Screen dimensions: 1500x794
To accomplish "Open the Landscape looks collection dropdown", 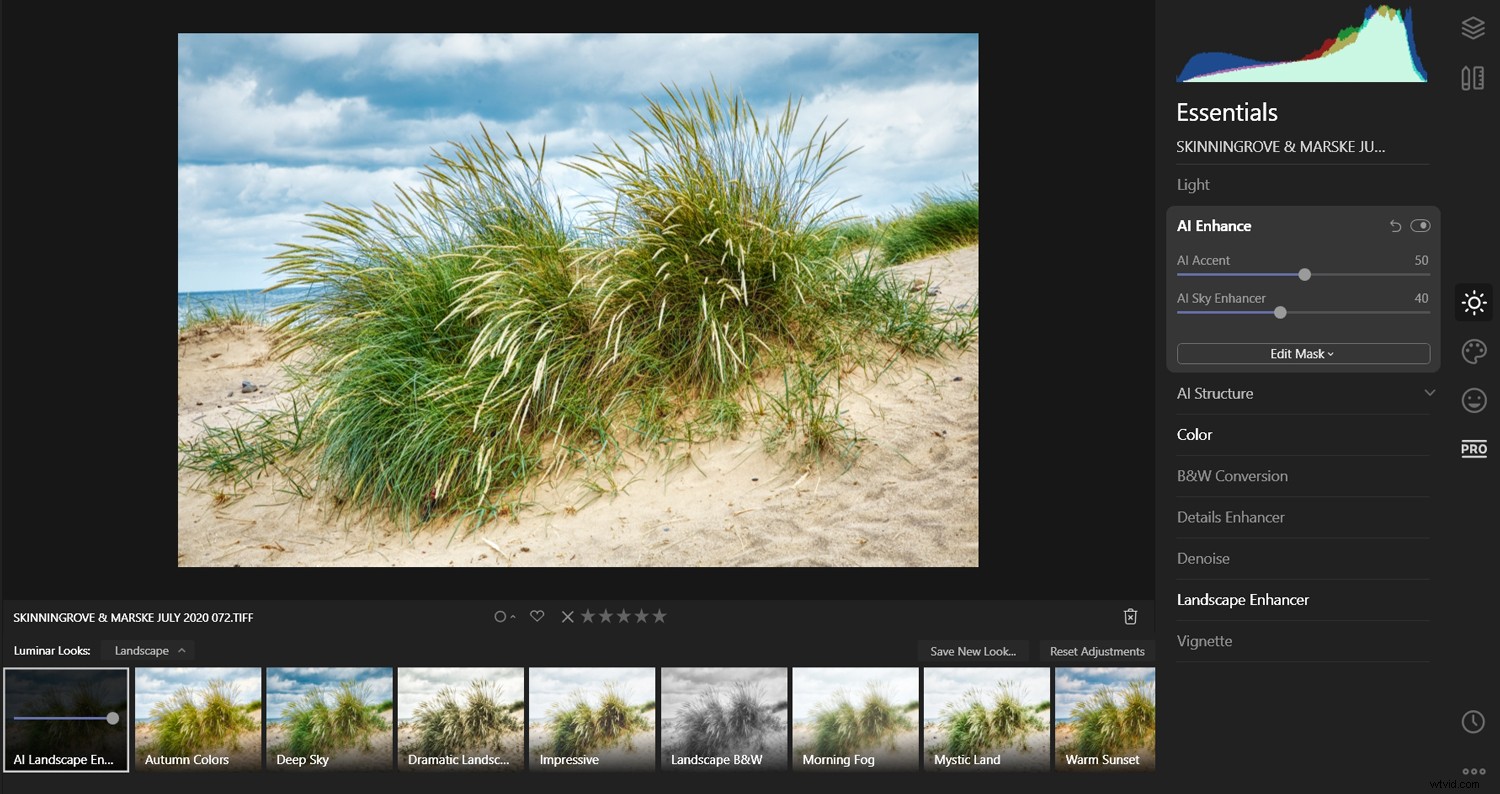I will pos(147,650).
